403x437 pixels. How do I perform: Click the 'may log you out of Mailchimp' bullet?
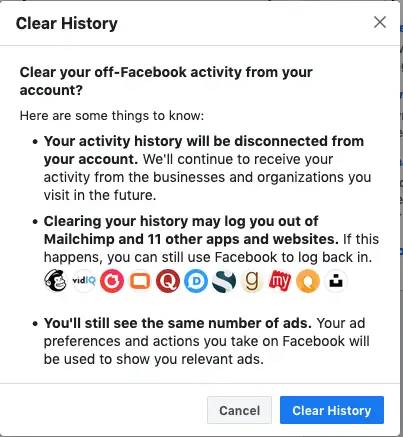[x=211, y=239]
